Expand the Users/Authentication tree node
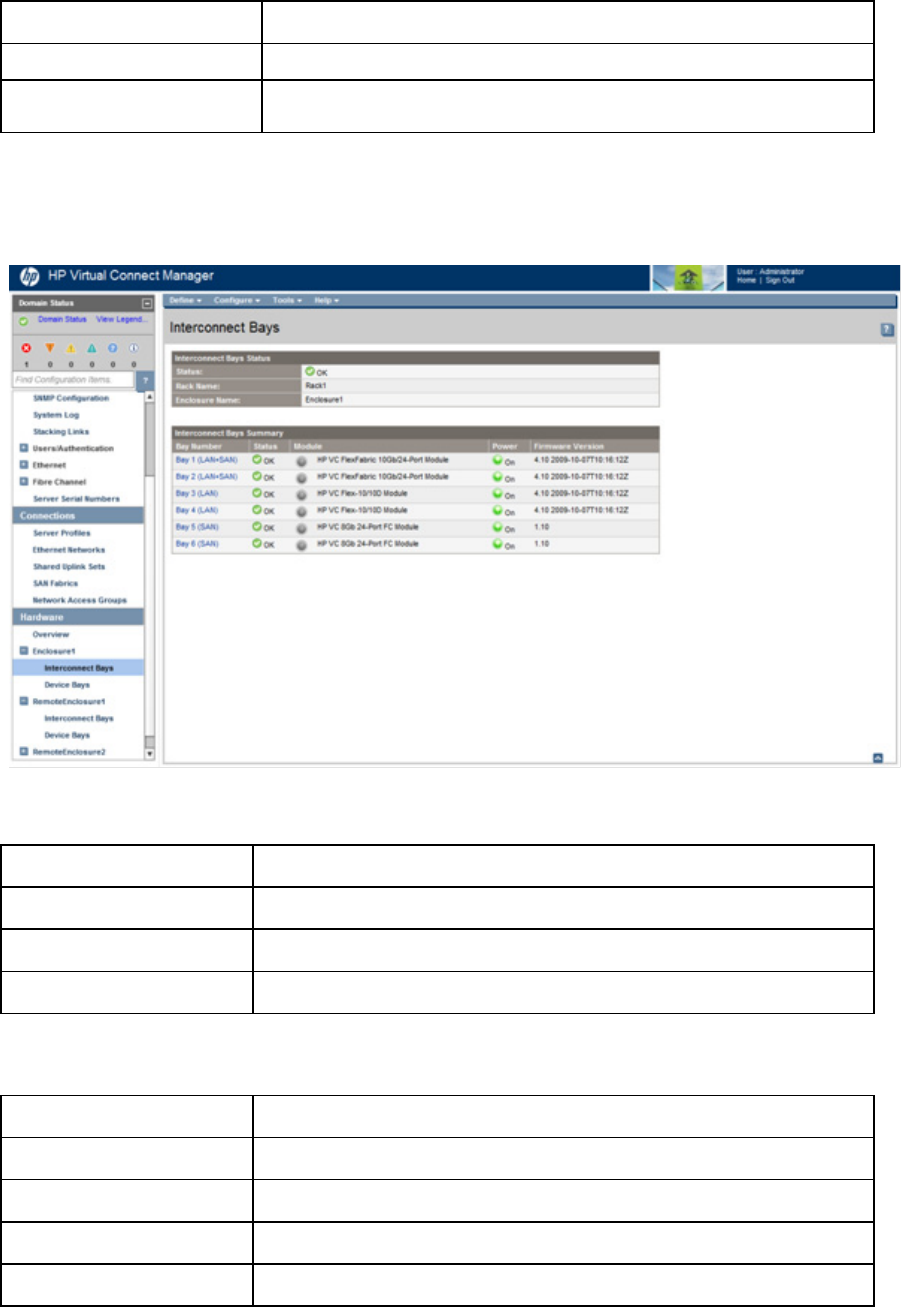The image size is (902, 1307). 23,448
